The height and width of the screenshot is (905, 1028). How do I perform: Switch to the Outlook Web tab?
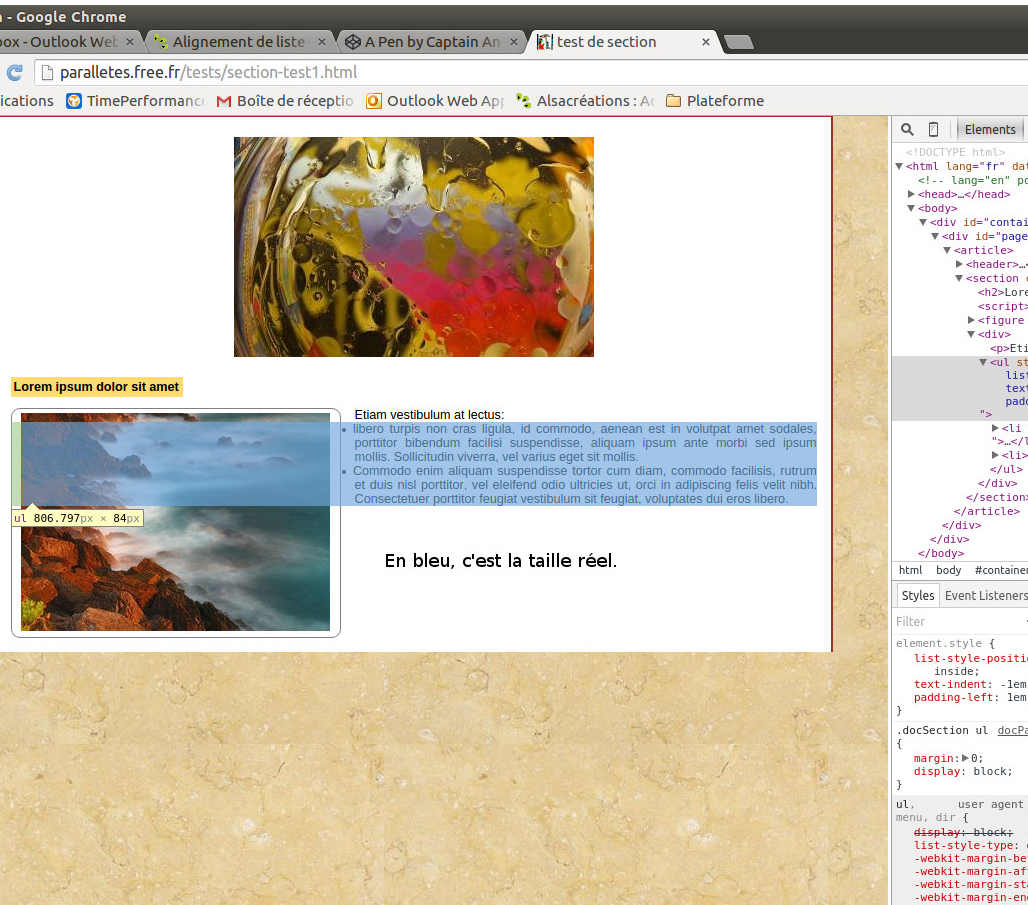click(x=66, y=42)
